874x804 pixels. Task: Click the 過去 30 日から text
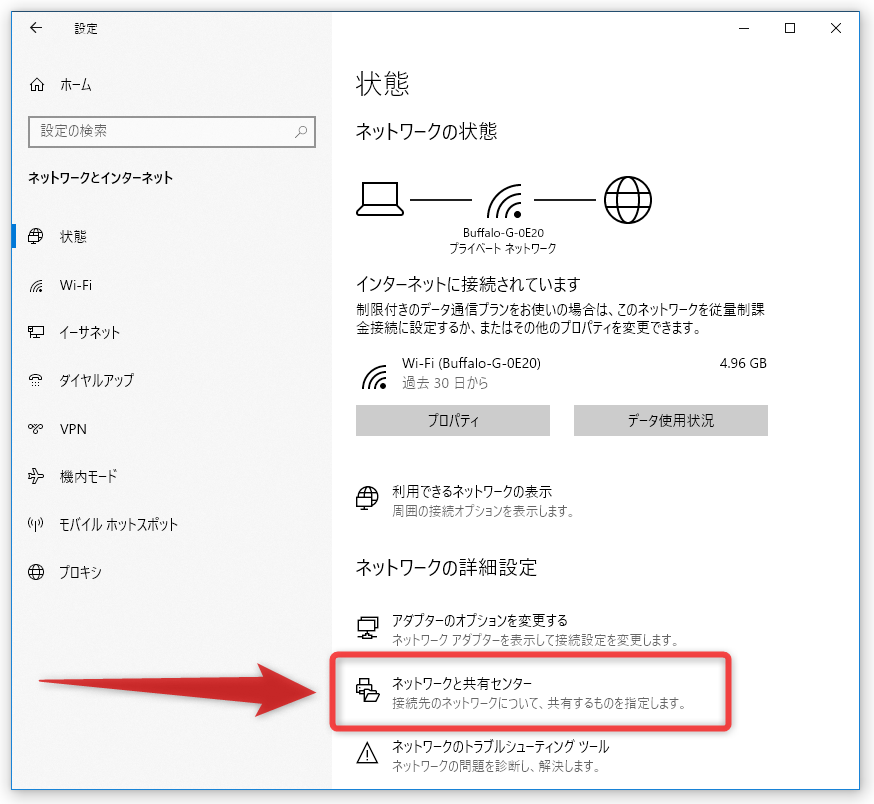pyautogui.click(x=445, y=383)
